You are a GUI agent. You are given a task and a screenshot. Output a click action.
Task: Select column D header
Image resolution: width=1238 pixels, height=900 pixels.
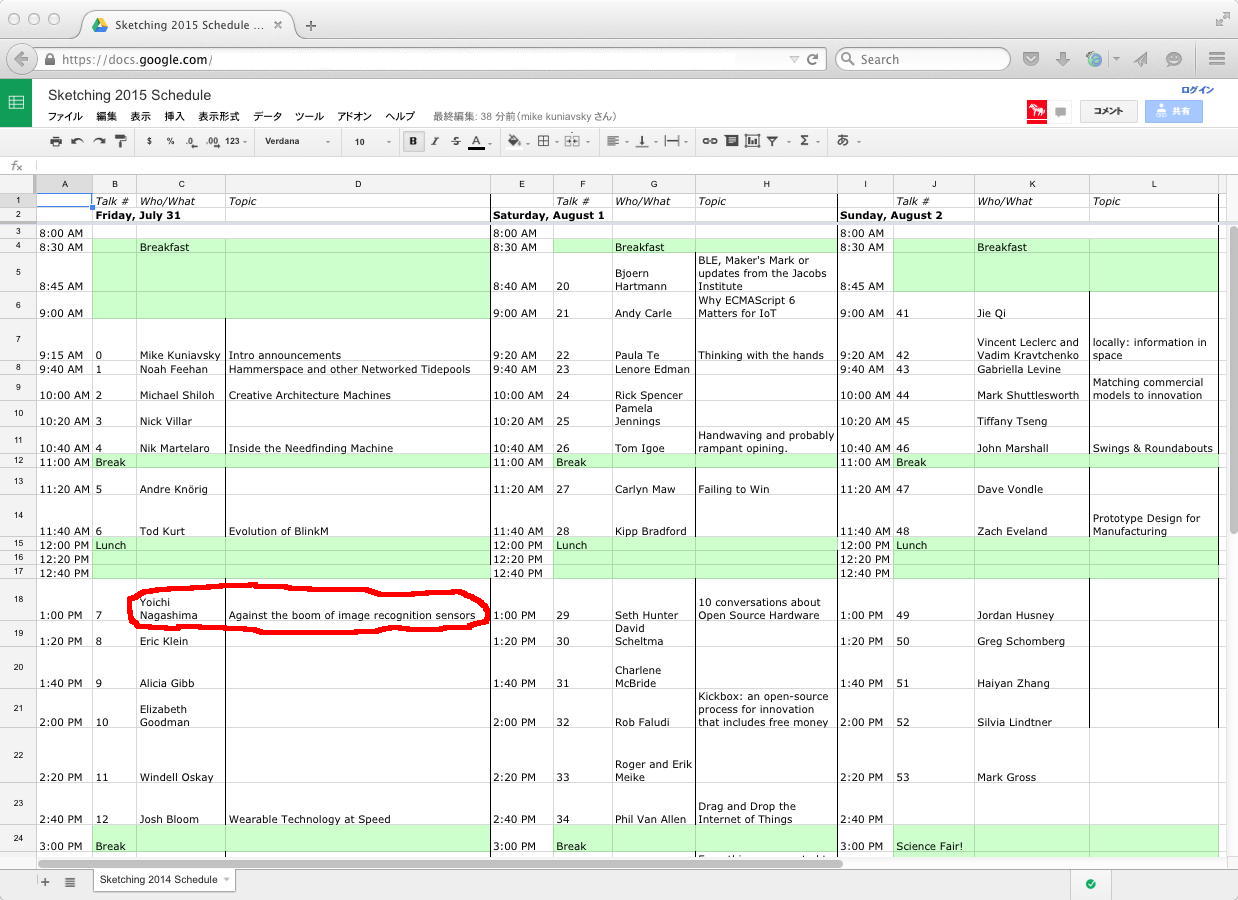click(x=358, y=184)
